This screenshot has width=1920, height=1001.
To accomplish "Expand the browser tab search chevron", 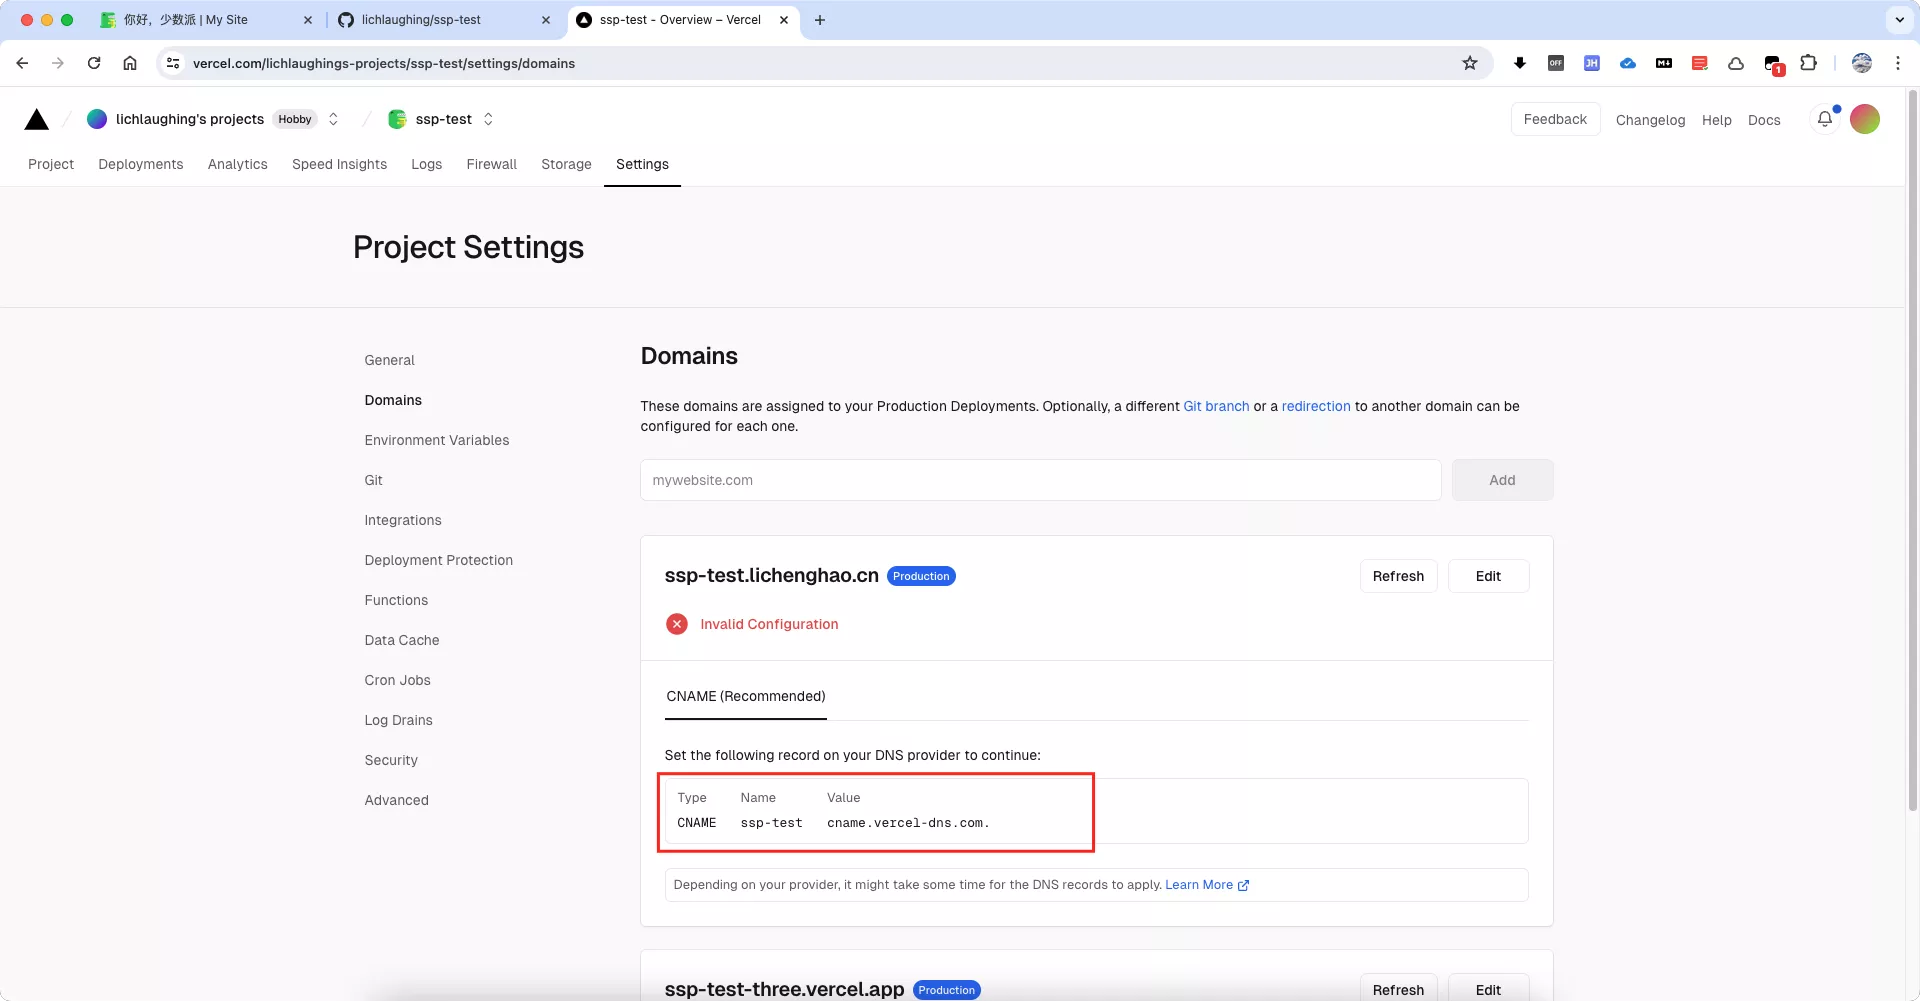I will 1898,20.
